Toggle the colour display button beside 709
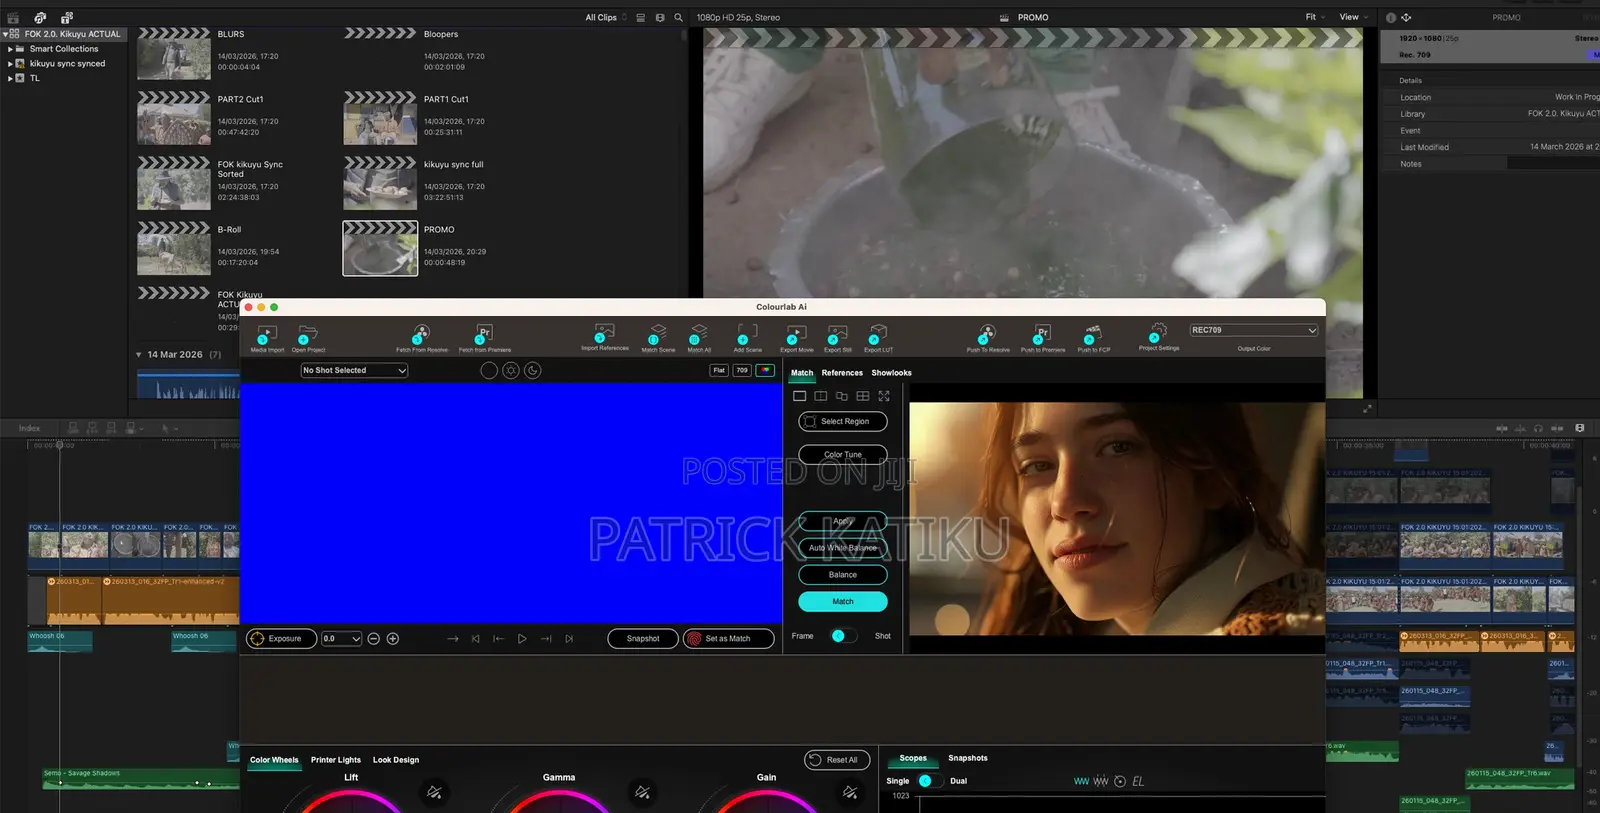 point(766,370)
